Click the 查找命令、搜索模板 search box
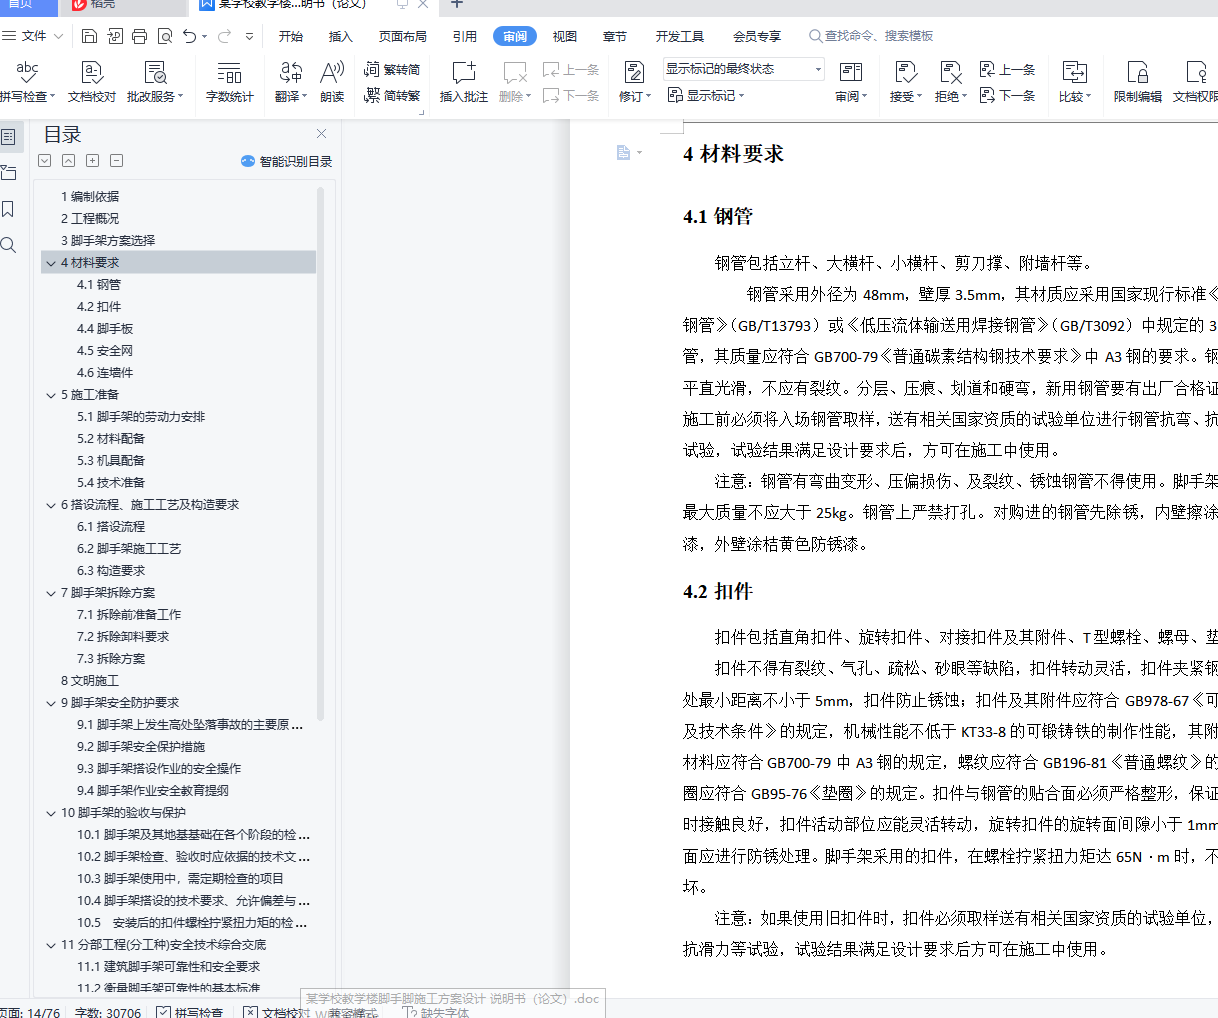The image size is (1218, 1018). click(x=871, y=36)
